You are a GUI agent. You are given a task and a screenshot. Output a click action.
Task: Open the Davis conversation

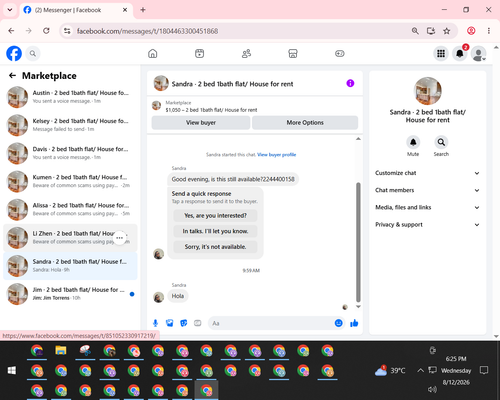coord(70,153)
